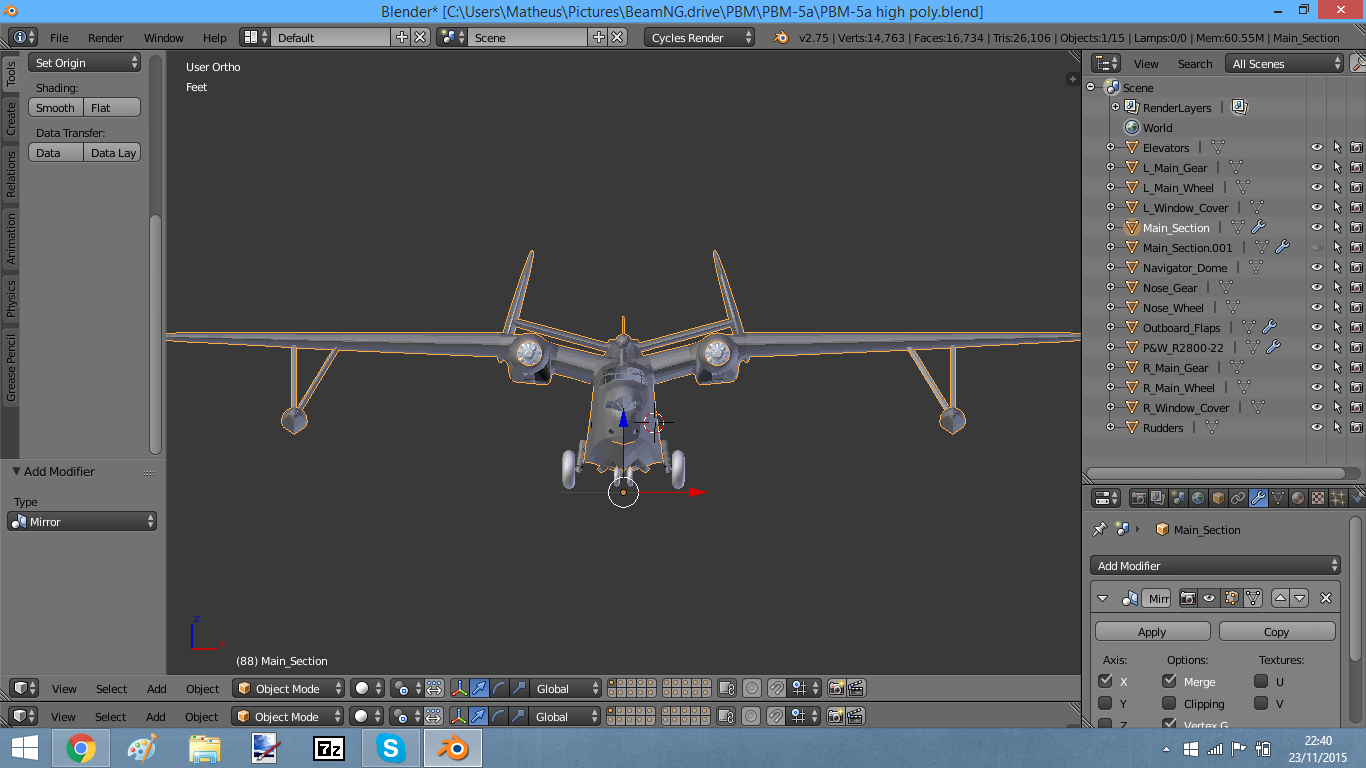1366x768 pixels.
Task: Add a new screen layout with plus beside Default
Action: 402,37
